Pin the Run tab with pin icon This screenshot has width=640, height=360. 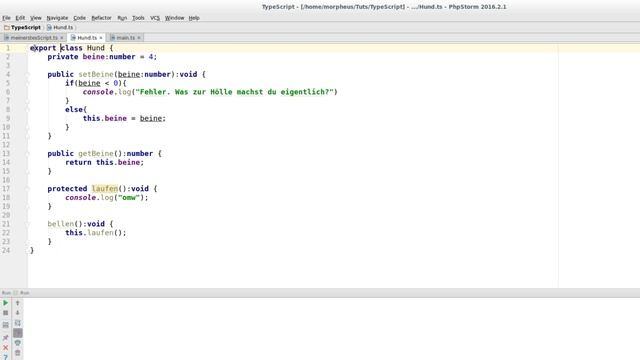click(x=6, y=338)
